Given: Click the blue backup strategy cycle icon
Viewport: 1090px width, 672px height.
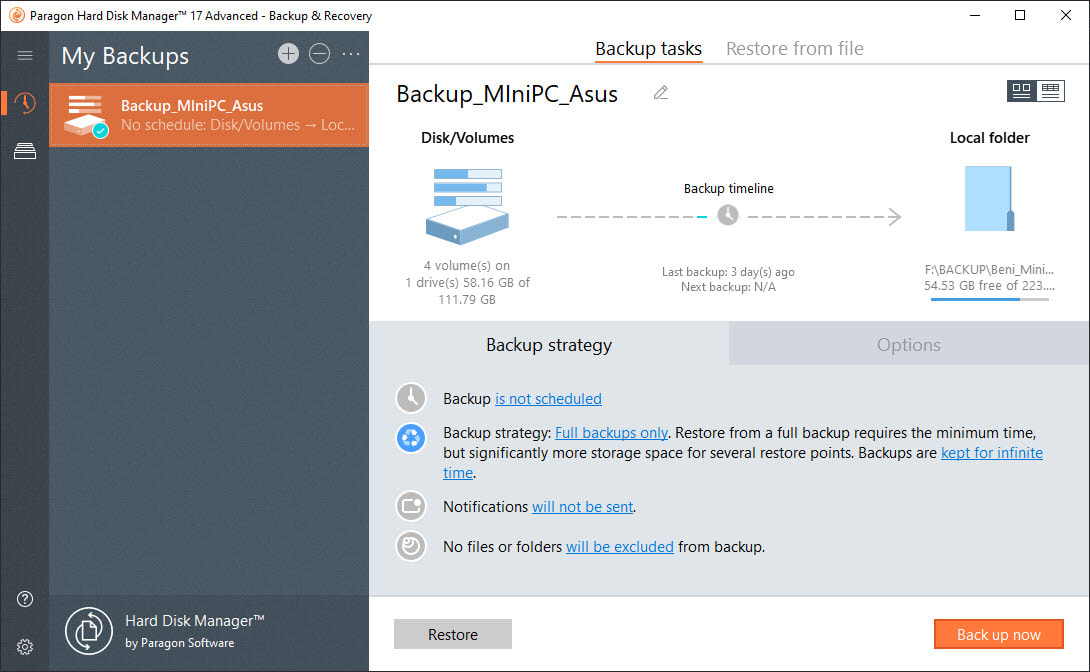Looking at the screenshot, I should point(411,439).
